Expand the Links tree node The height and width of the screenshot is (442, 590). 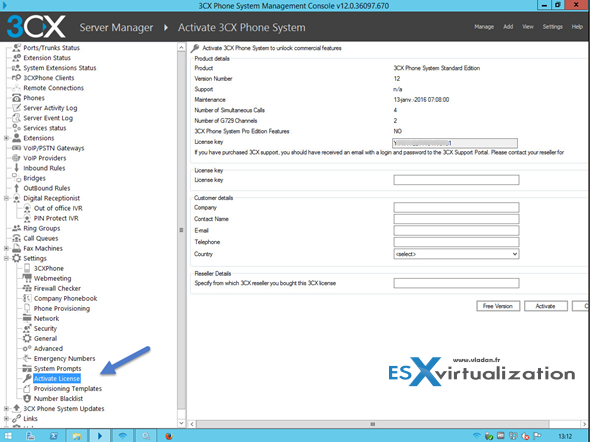point(6,419)
